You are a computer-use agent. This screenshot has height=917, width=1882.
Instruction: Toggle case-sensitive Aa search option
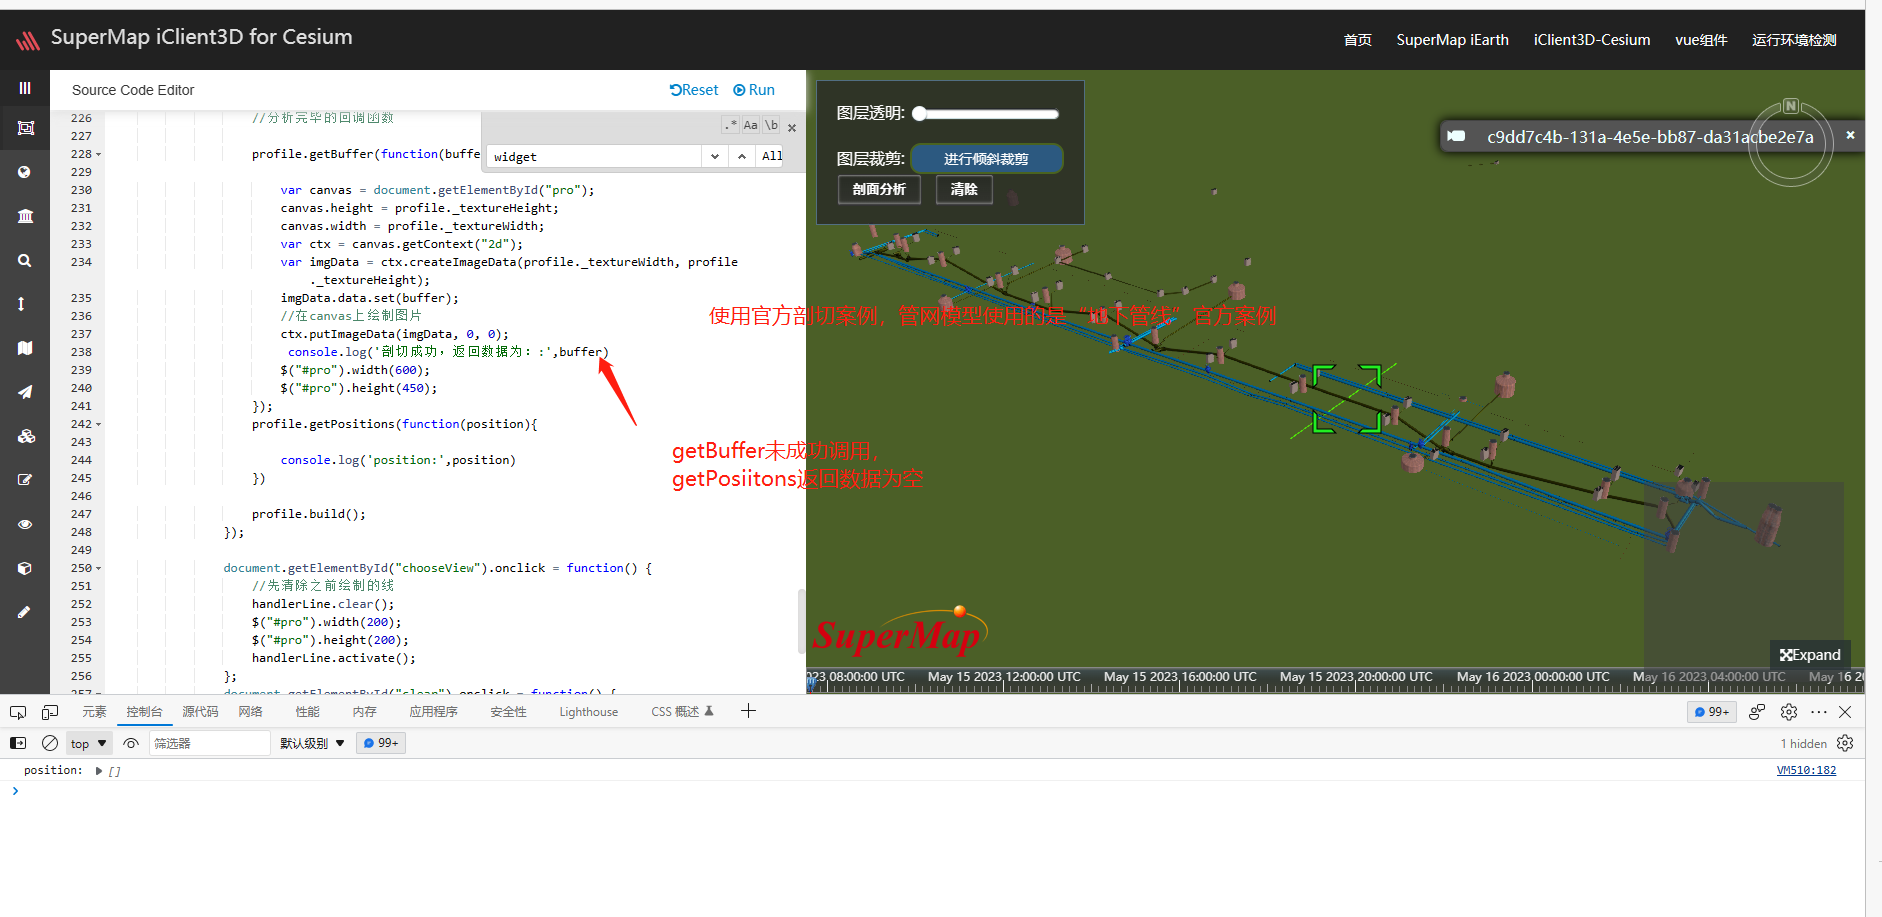tap(750, 125)
